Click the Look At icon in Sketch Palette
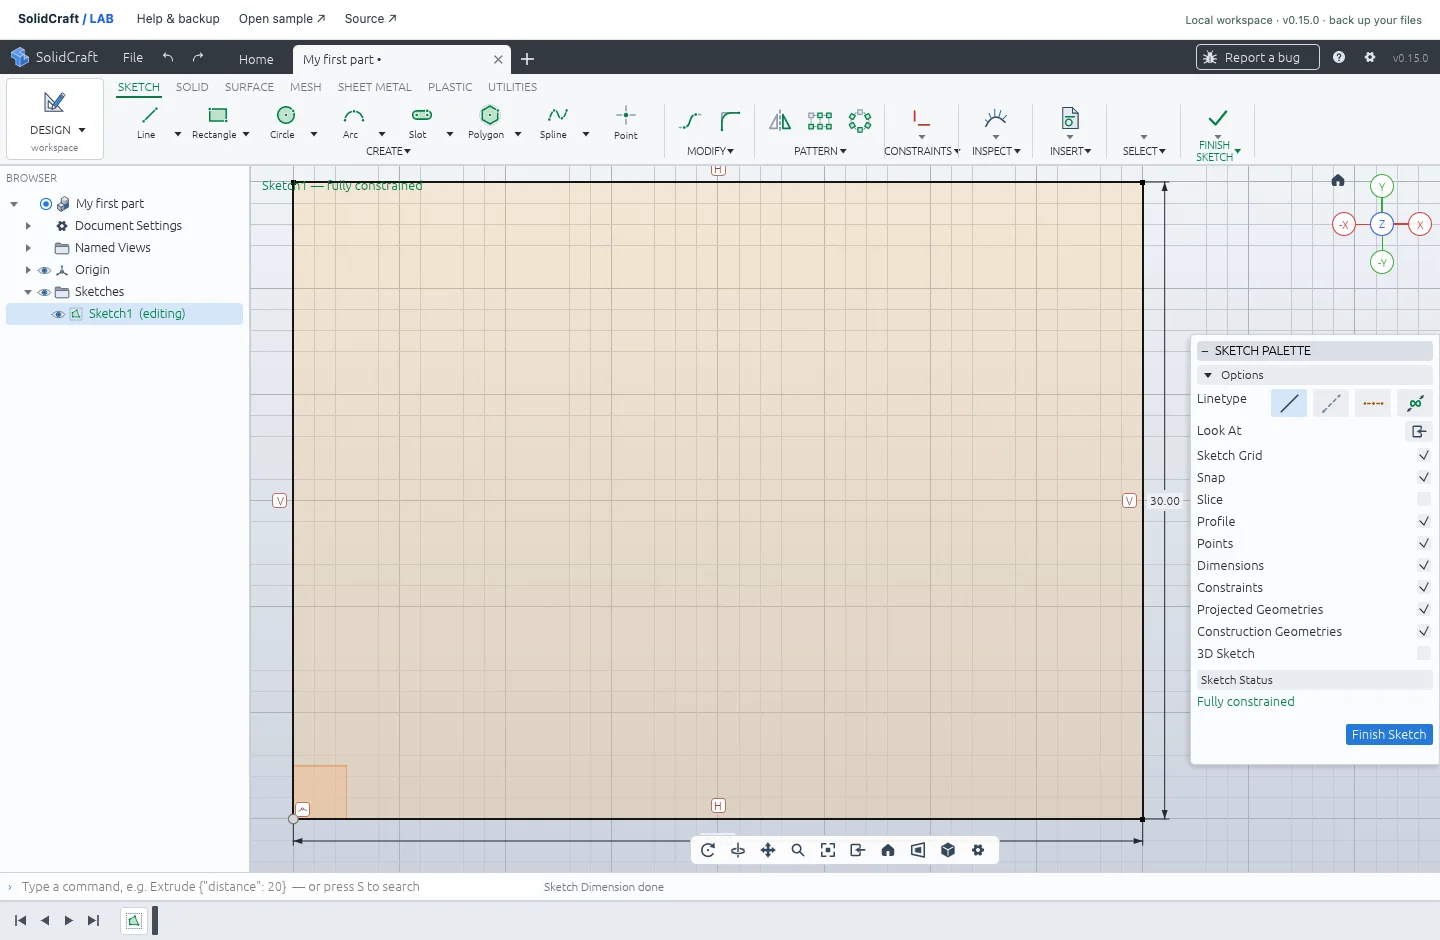1440x940 pixels. coord(1419,431)
